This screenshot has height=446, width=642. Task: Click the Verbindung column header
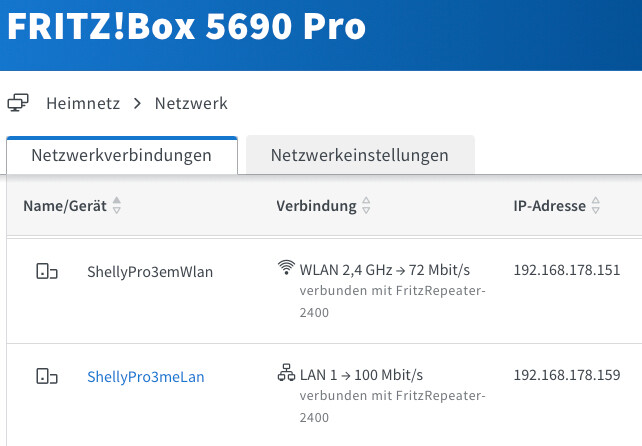click(x=316, y=207)
